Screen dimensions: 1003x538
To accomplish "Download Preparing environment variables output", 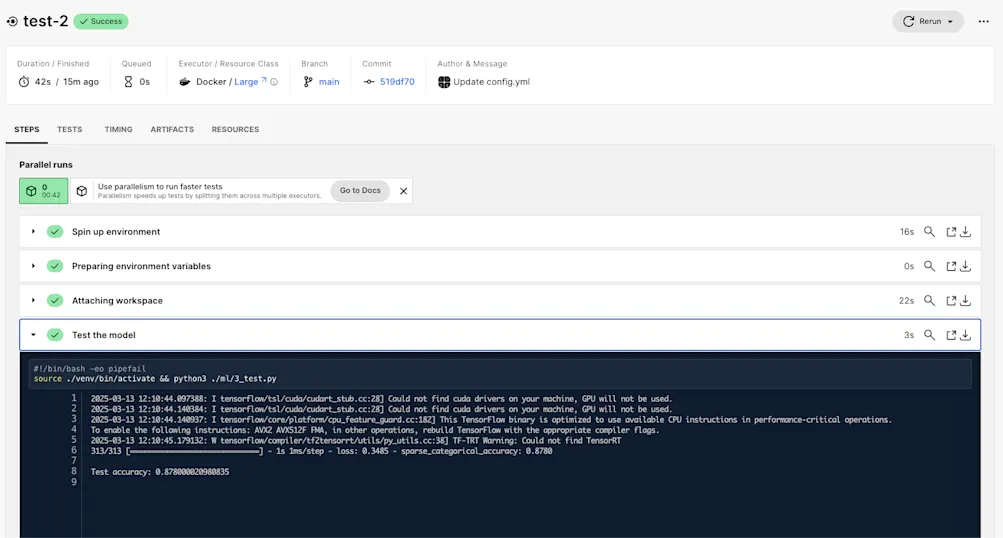I will click(x=966, y=266).
